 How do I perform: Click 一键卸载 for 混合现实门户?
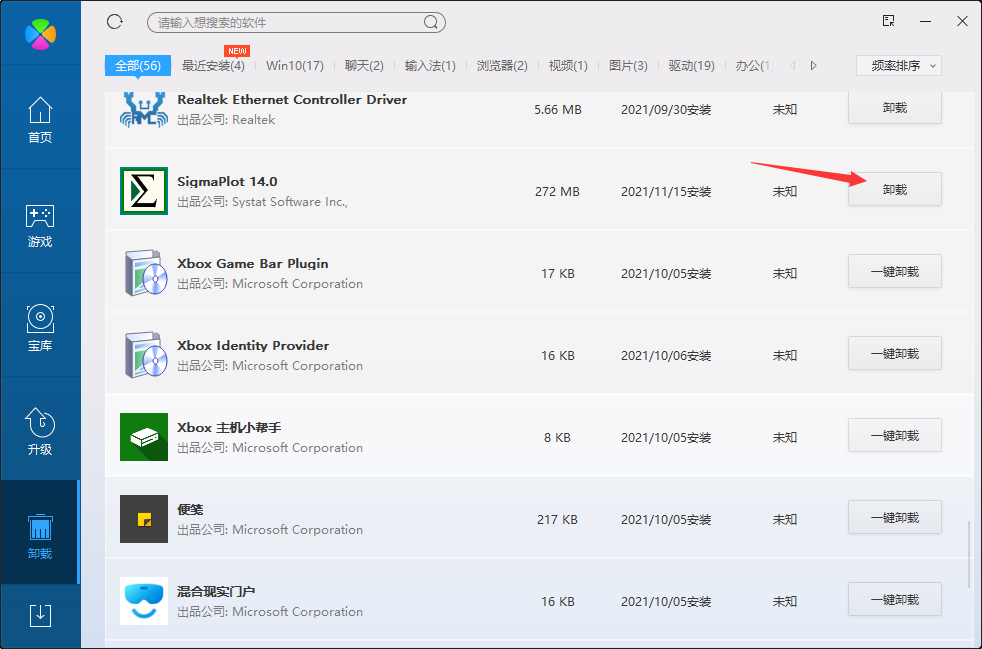tap(894, 600)
